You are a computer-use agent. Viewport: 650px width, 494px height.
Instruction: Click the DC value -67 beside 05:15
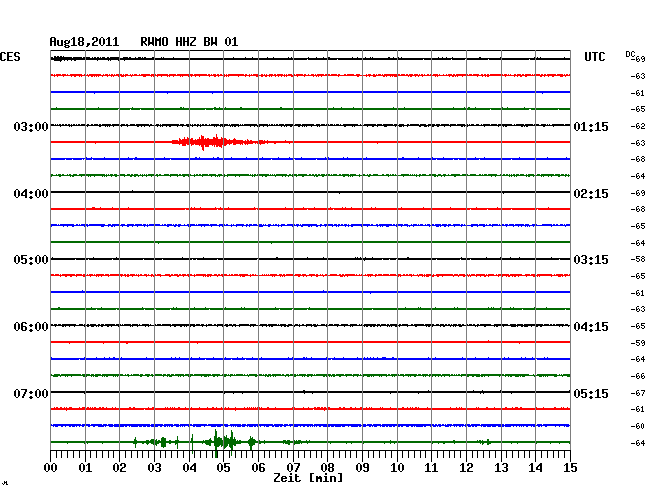(x=638, y=393)
